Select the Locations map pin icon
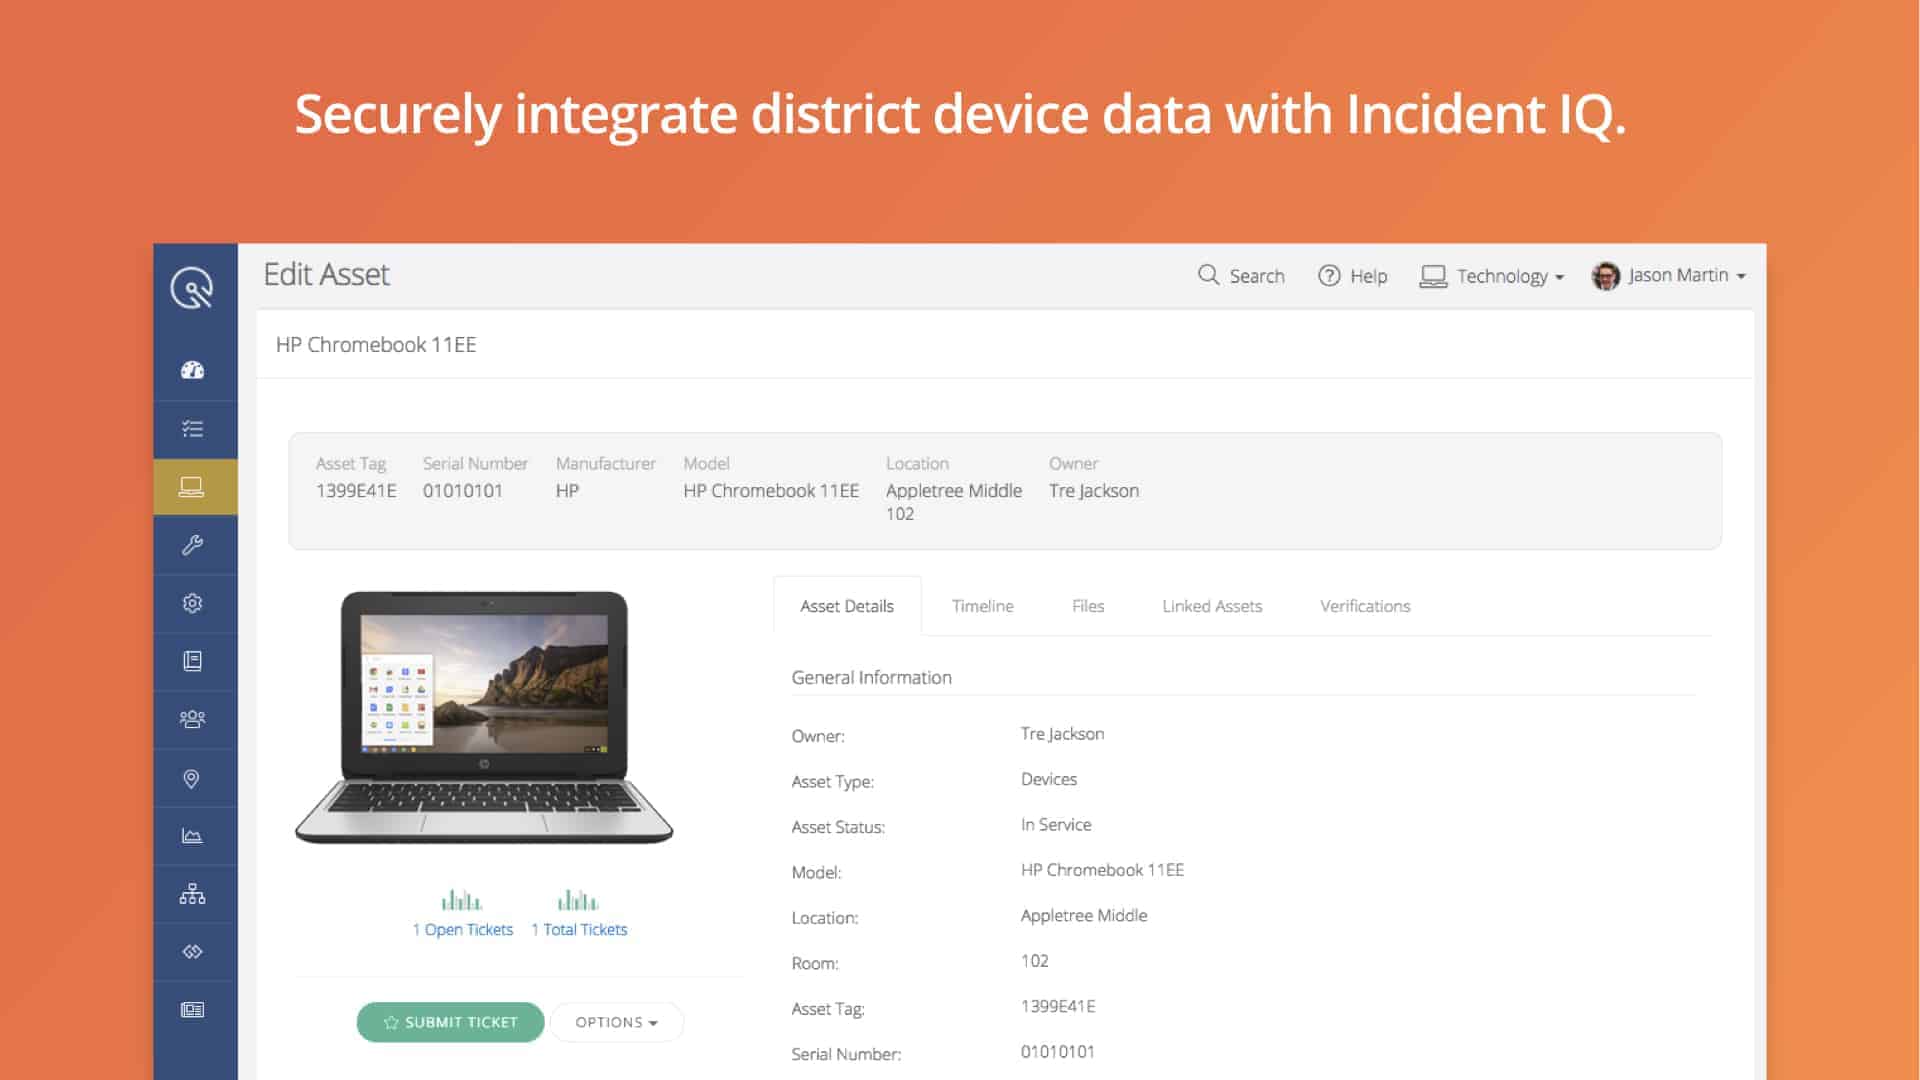This screenshot has width=1920, height=1080. tap(192, 778)
